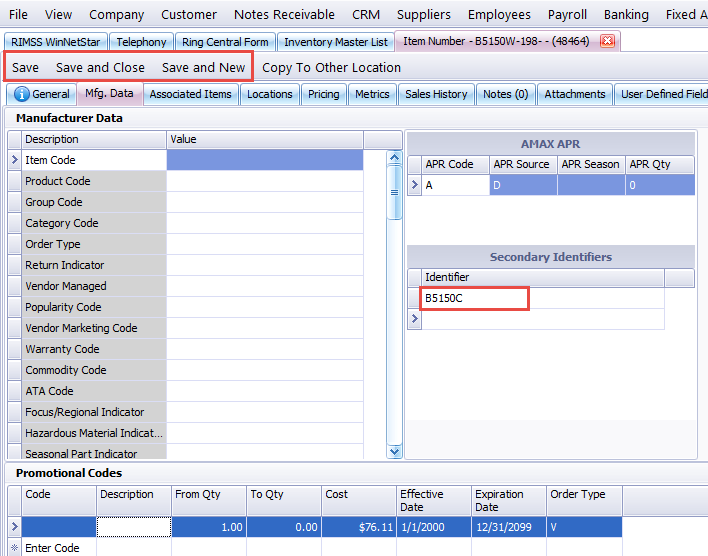This screenshot has height=556, width=708.
Task: Select the Item Code row indicator arrow
Action: tap(14, 160)
